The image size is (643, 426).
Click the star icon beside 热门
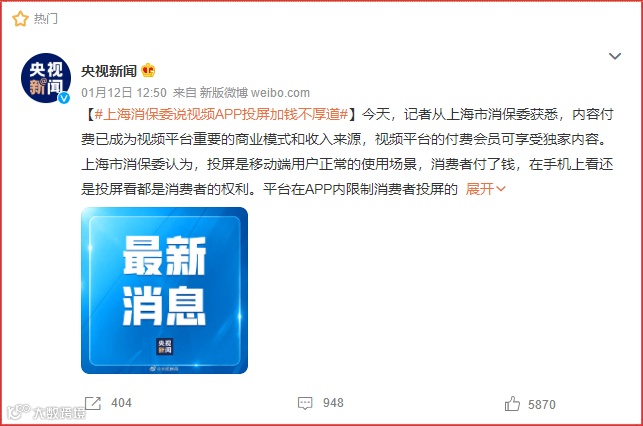coord(20,18)
